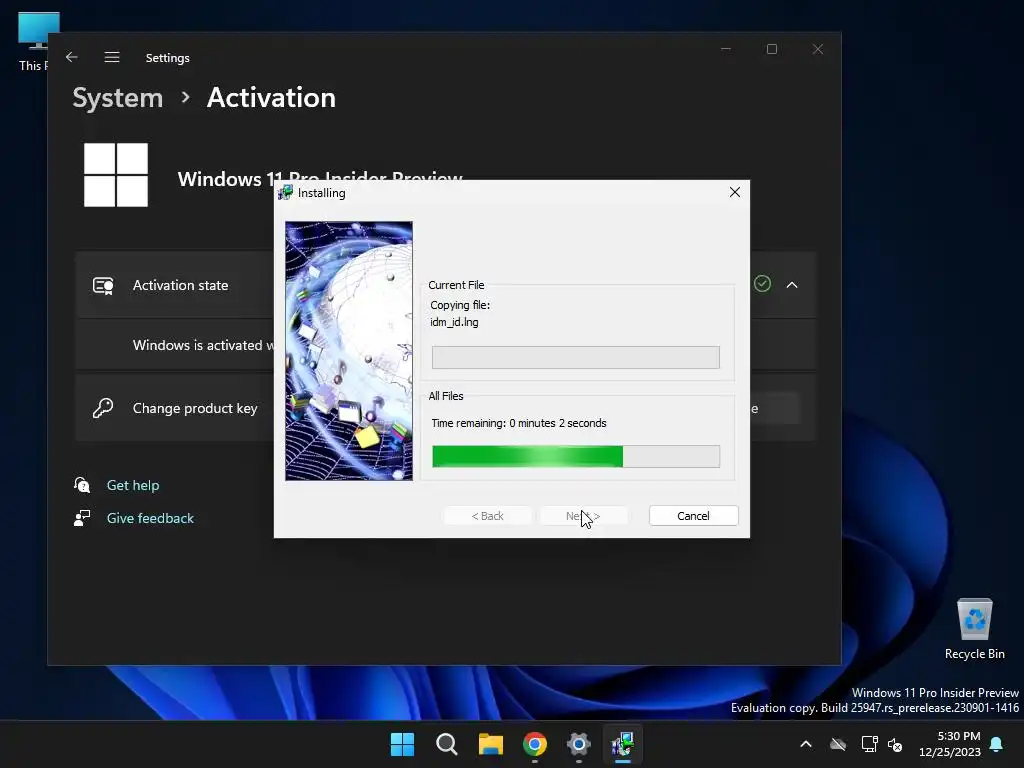Click the Get help headset icon
1024x768 pixels.
click(x=82, y=485)
